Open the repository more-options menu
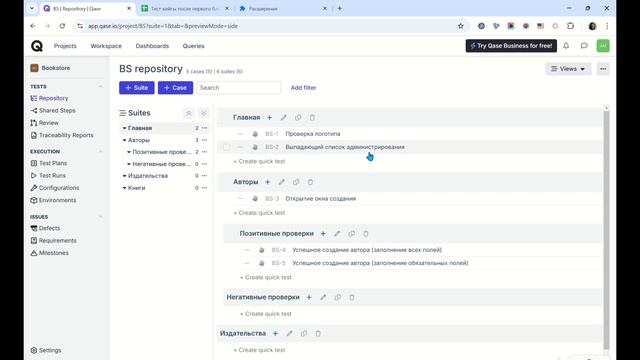Image resolution: width=640 pixels, height=360 pixels. tap(603, 69)
